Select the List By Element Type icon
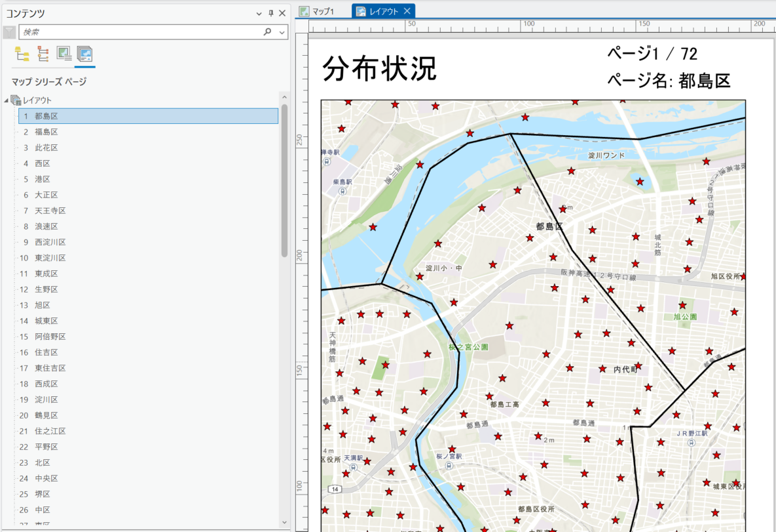Screen dimensions: 776x532 [44, 54]
